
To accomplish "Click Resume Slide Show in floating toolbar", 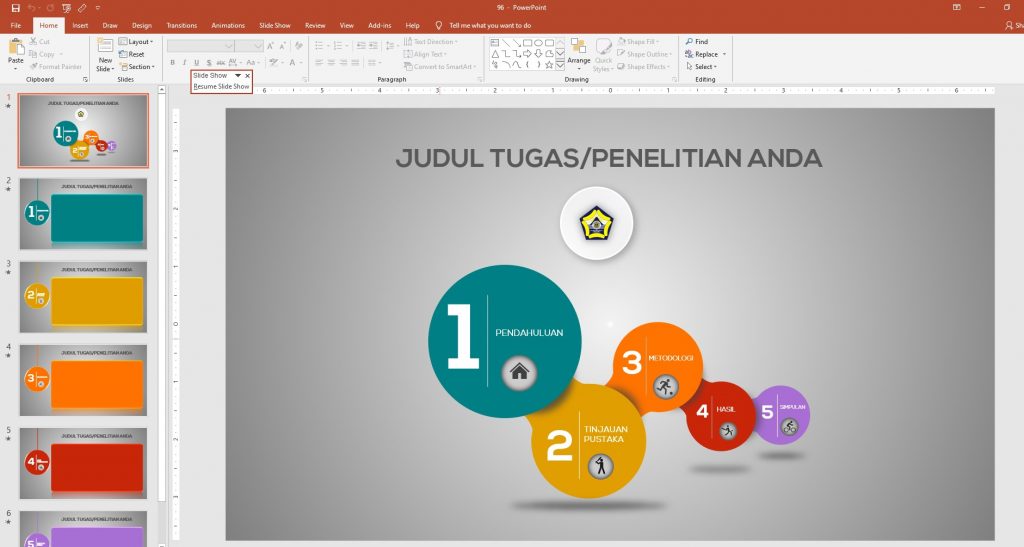I will [221, 86].
